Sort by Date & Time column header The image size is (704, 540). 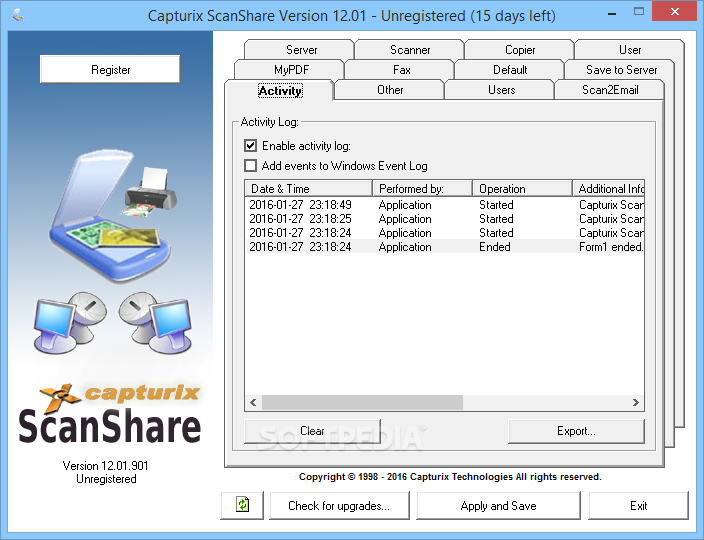308,189
